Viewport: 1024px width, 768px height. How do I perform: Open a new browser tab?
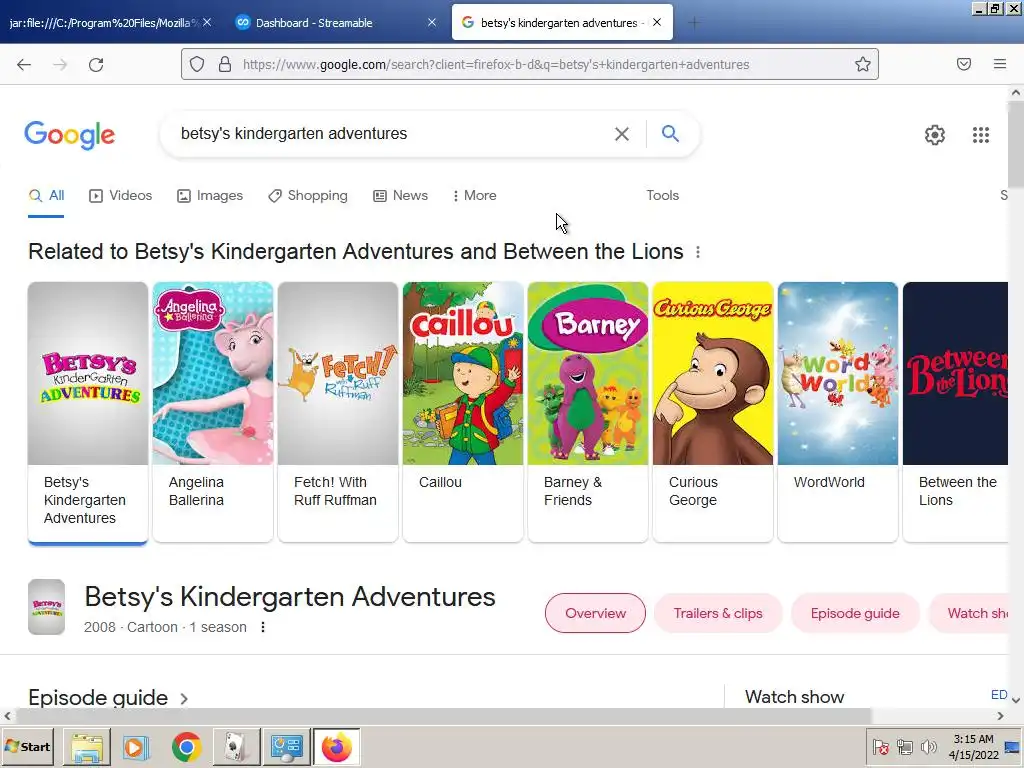point(694,23)
